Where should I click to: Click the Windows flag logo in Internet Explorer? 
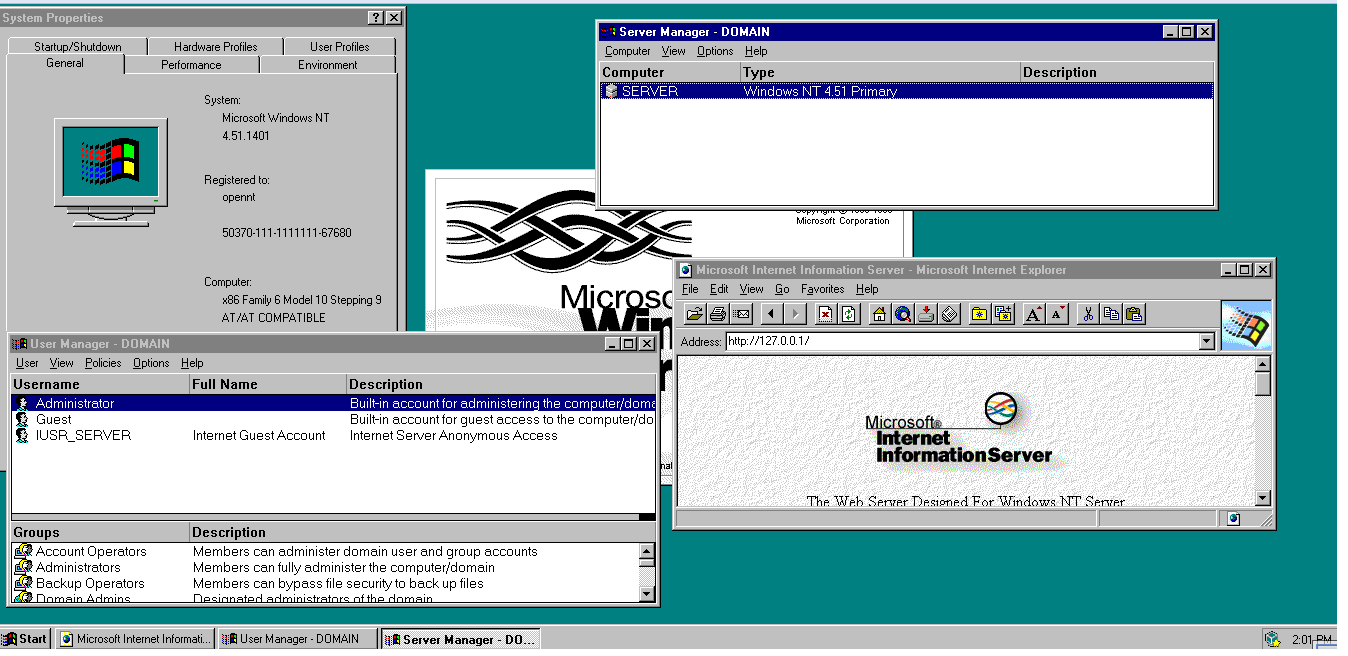1246,325
